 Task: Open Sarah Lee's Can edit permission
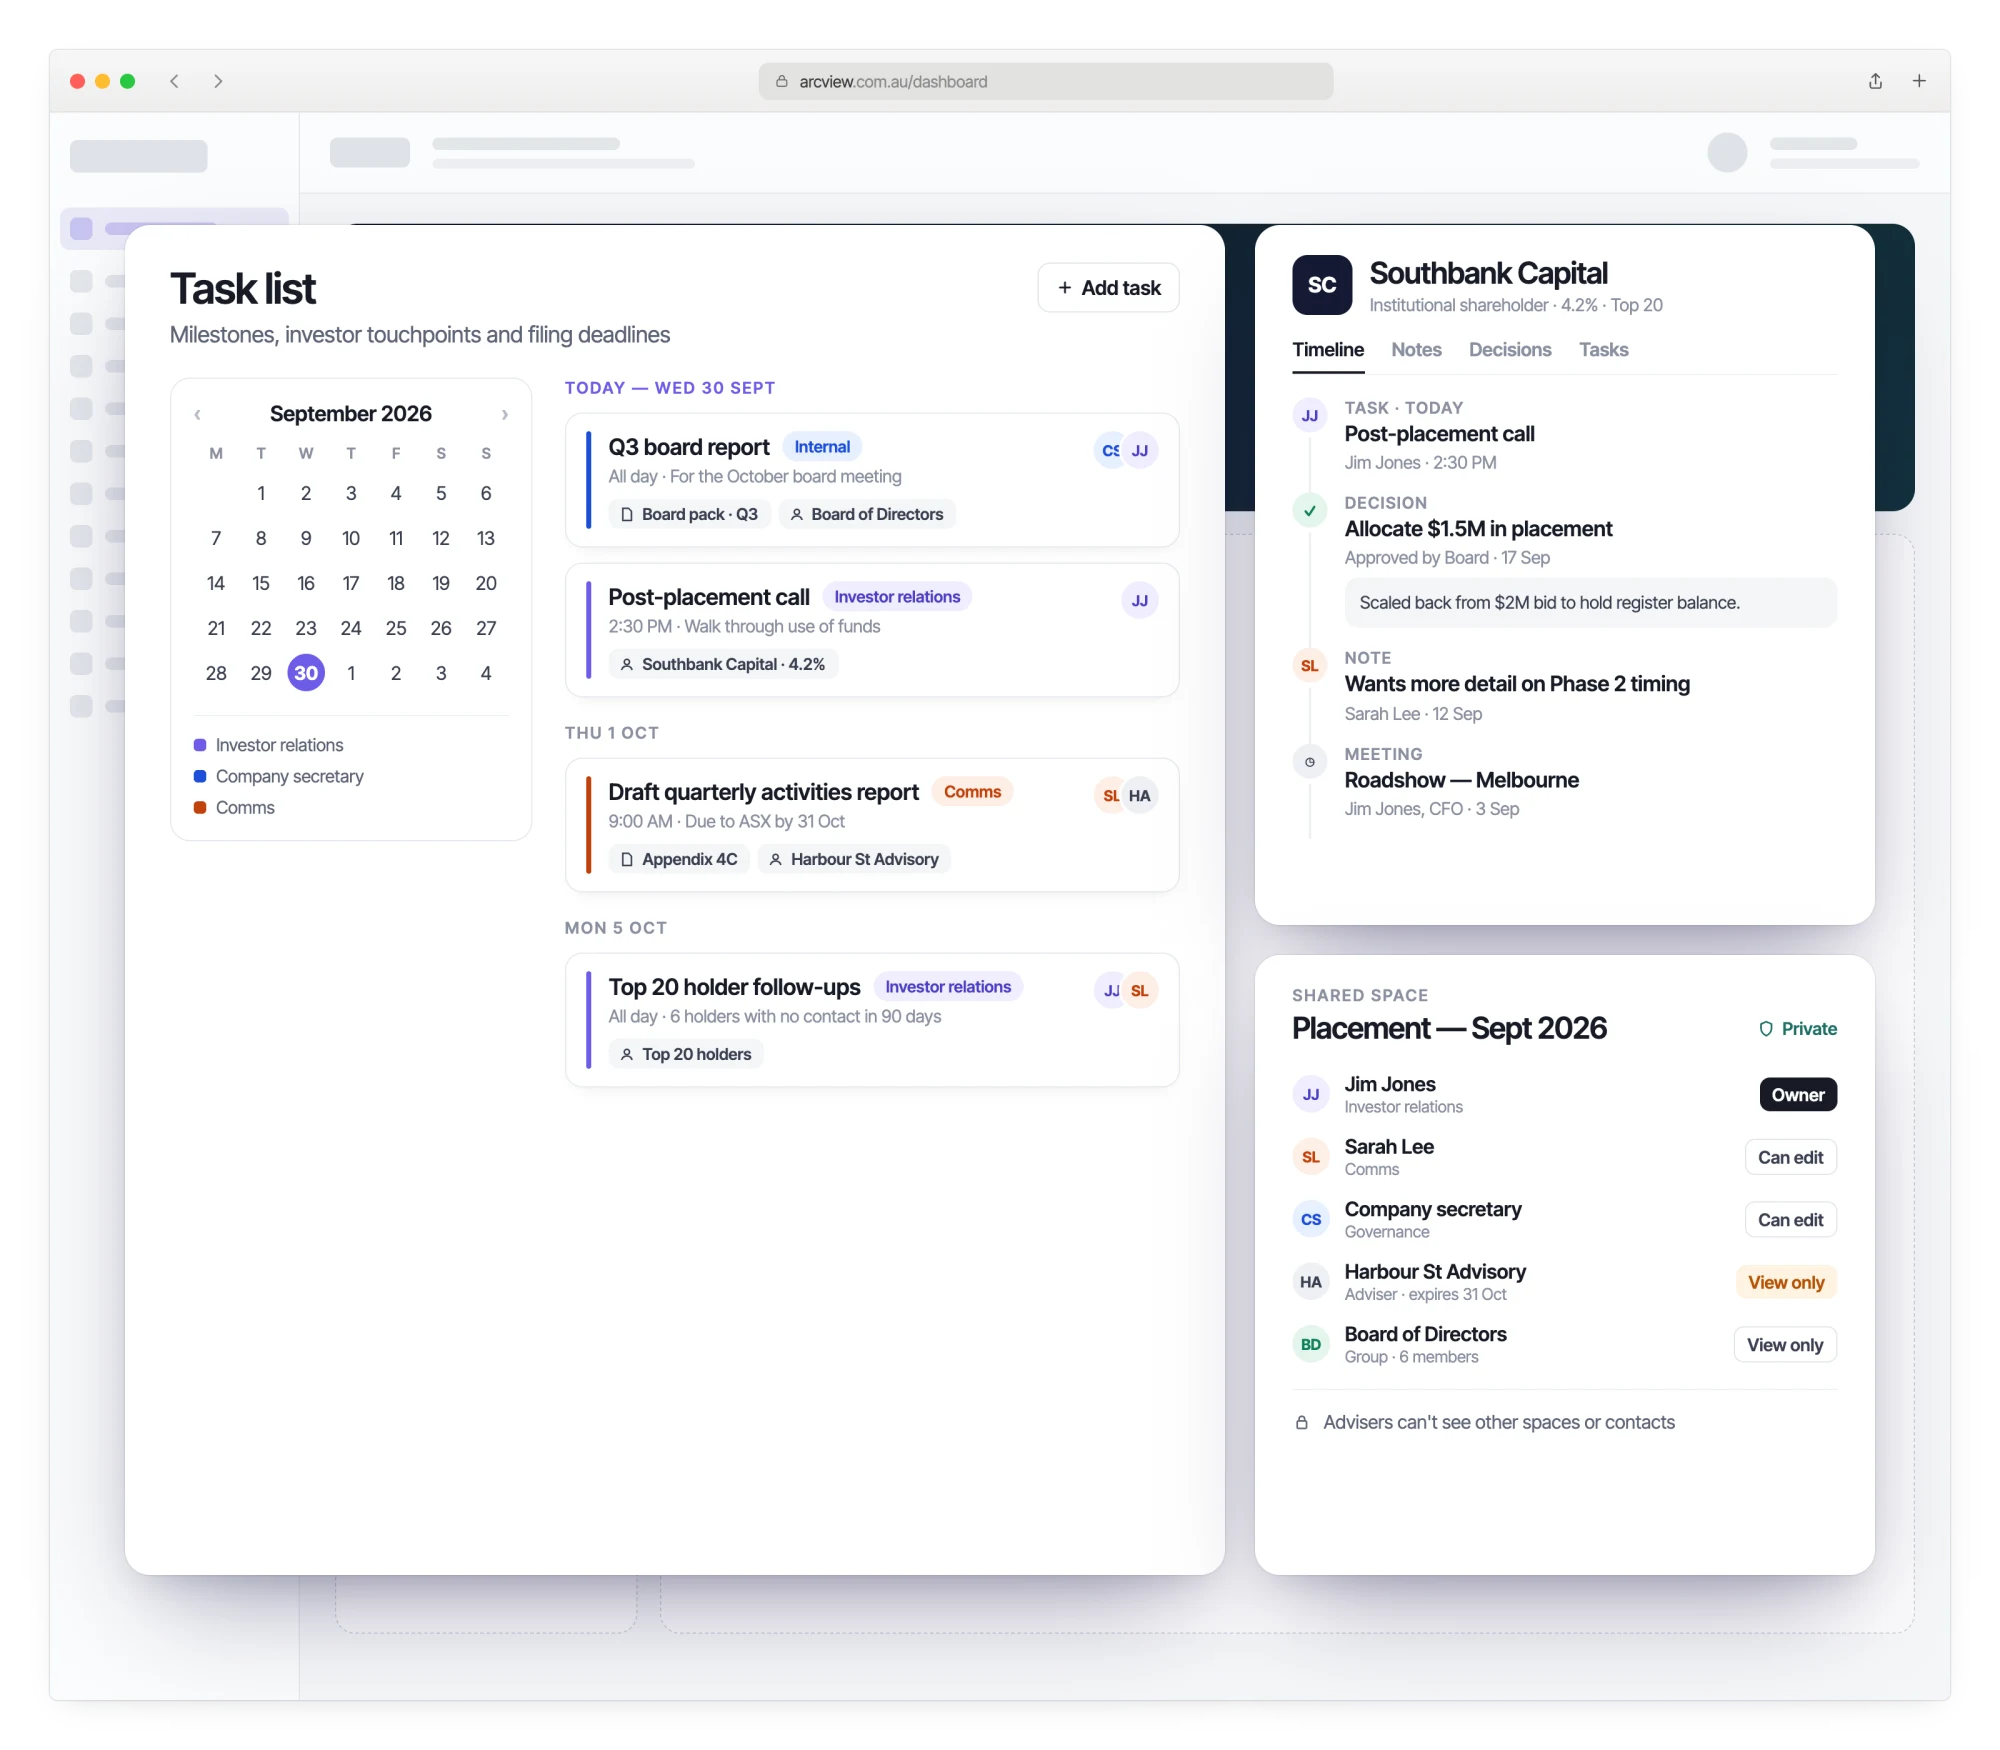tap(1790, 1157)
